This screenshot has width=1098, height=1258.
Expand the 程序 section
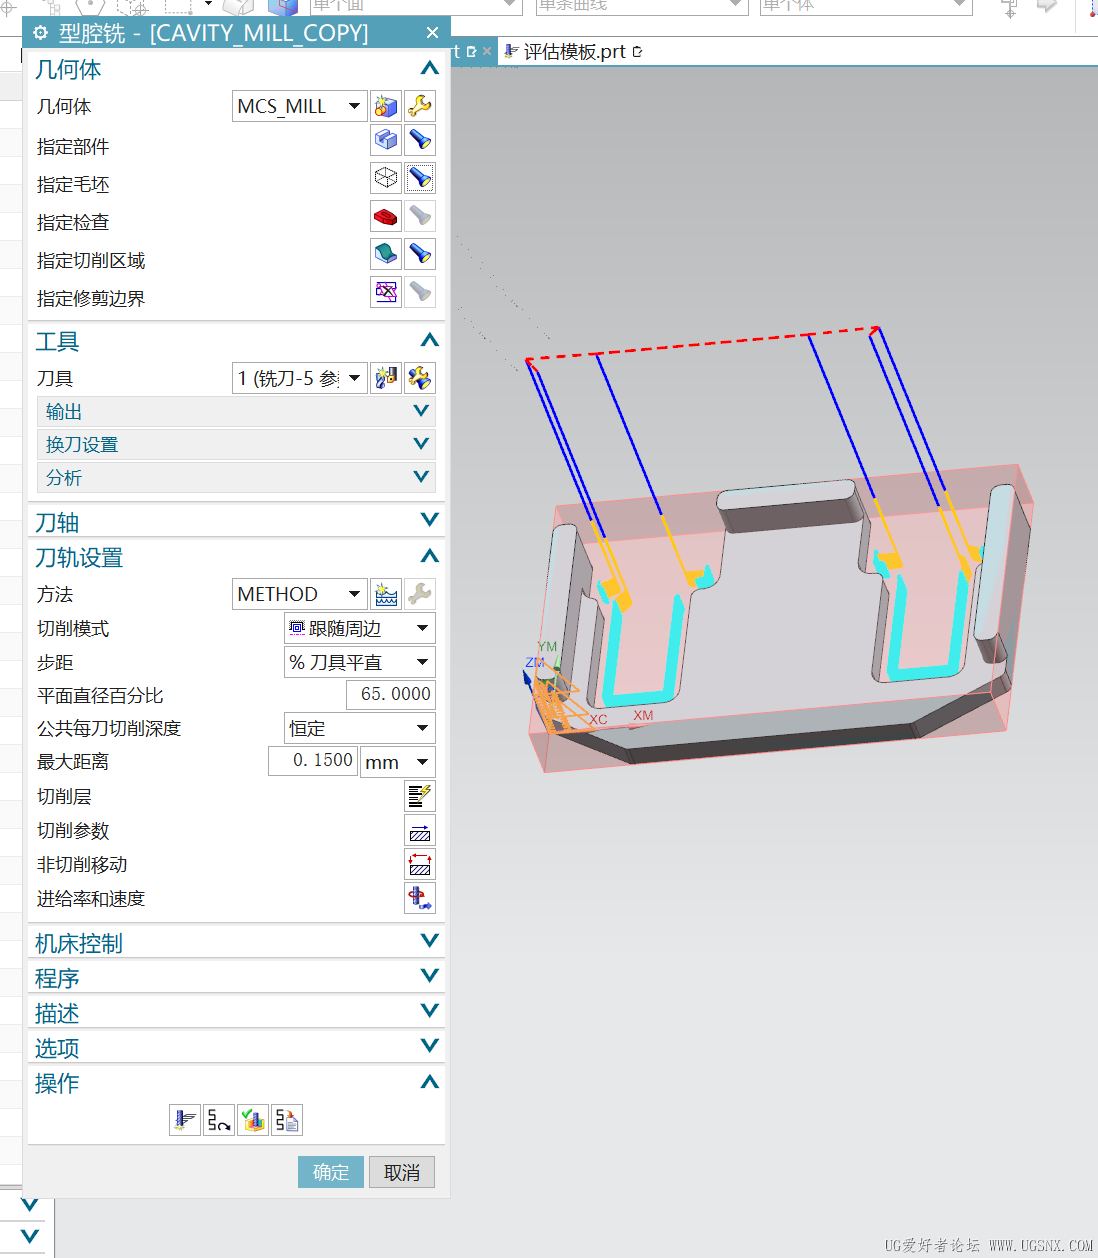point(429,976)
